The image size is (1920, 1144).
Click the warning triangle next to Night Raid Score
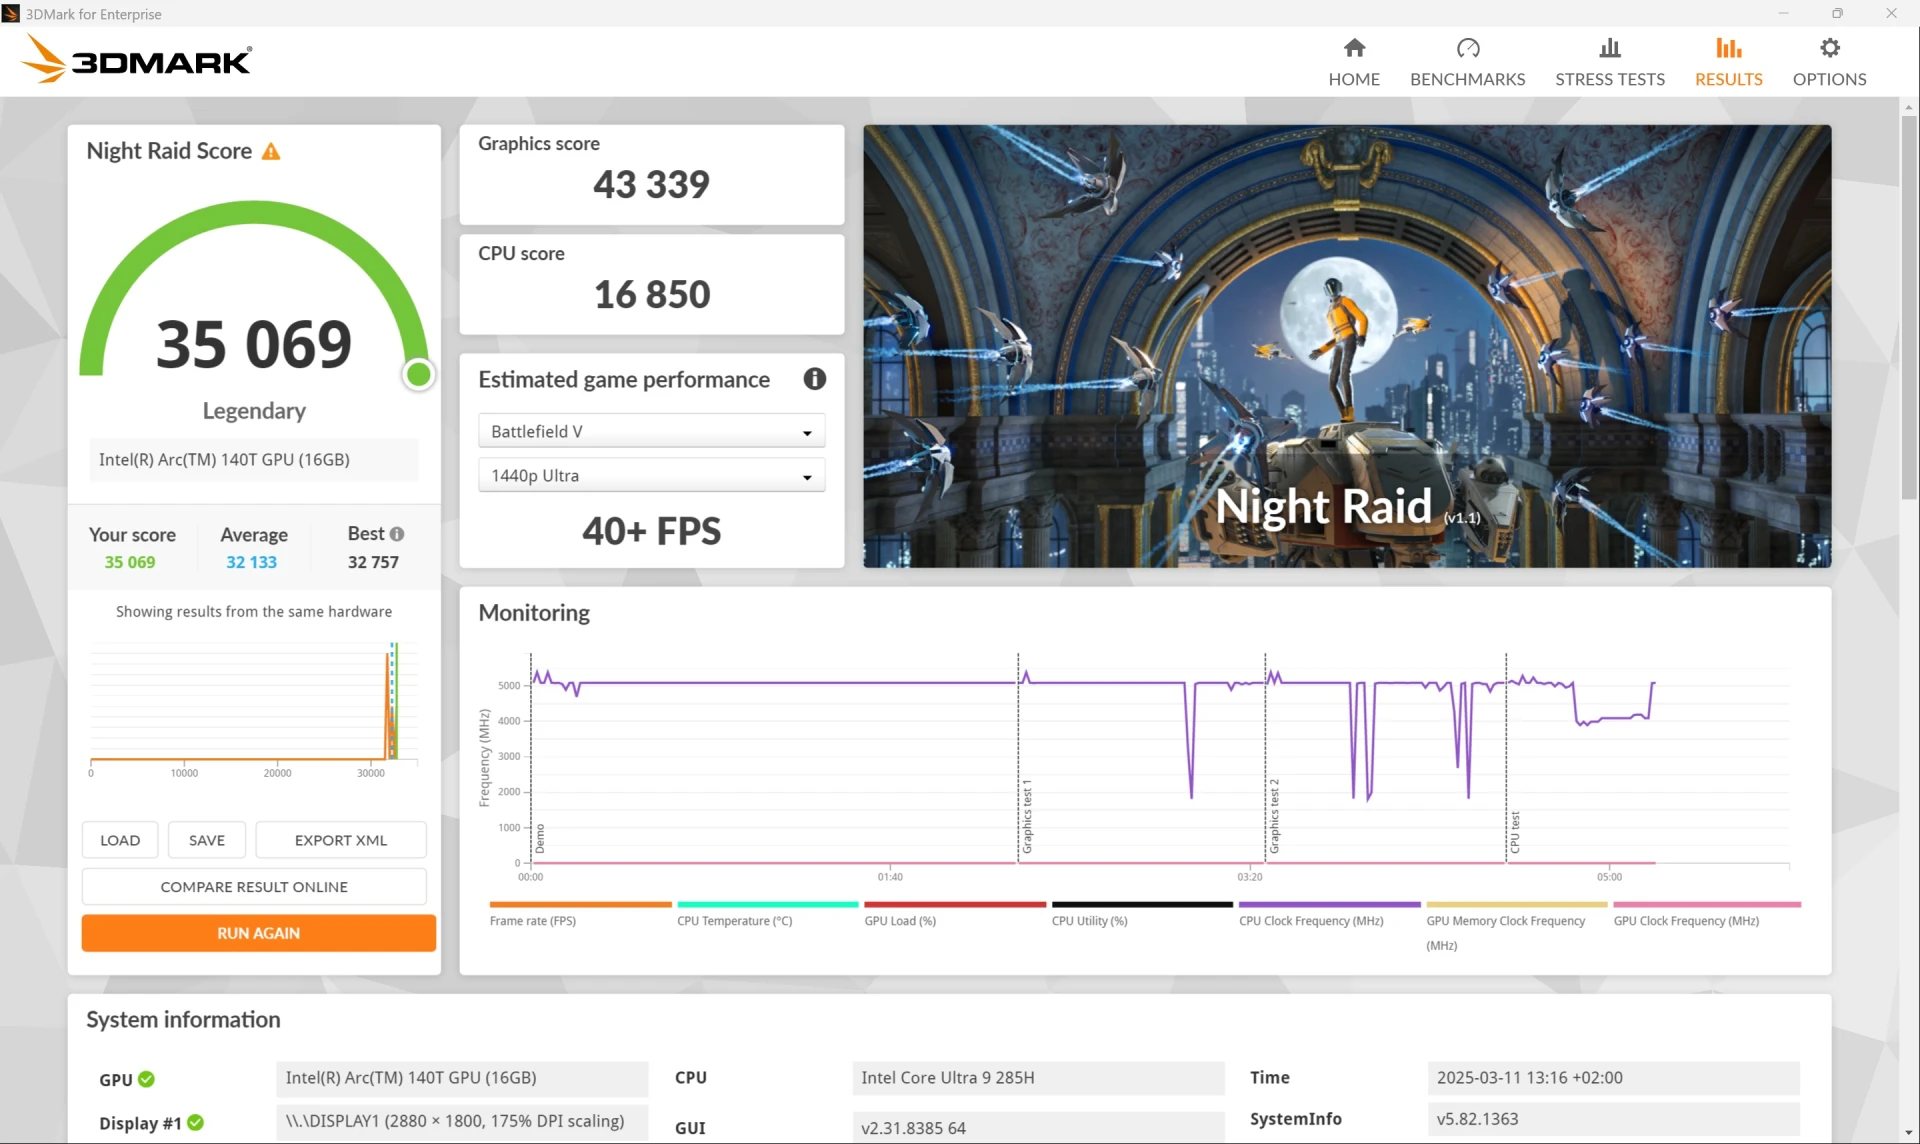[271, 151]
